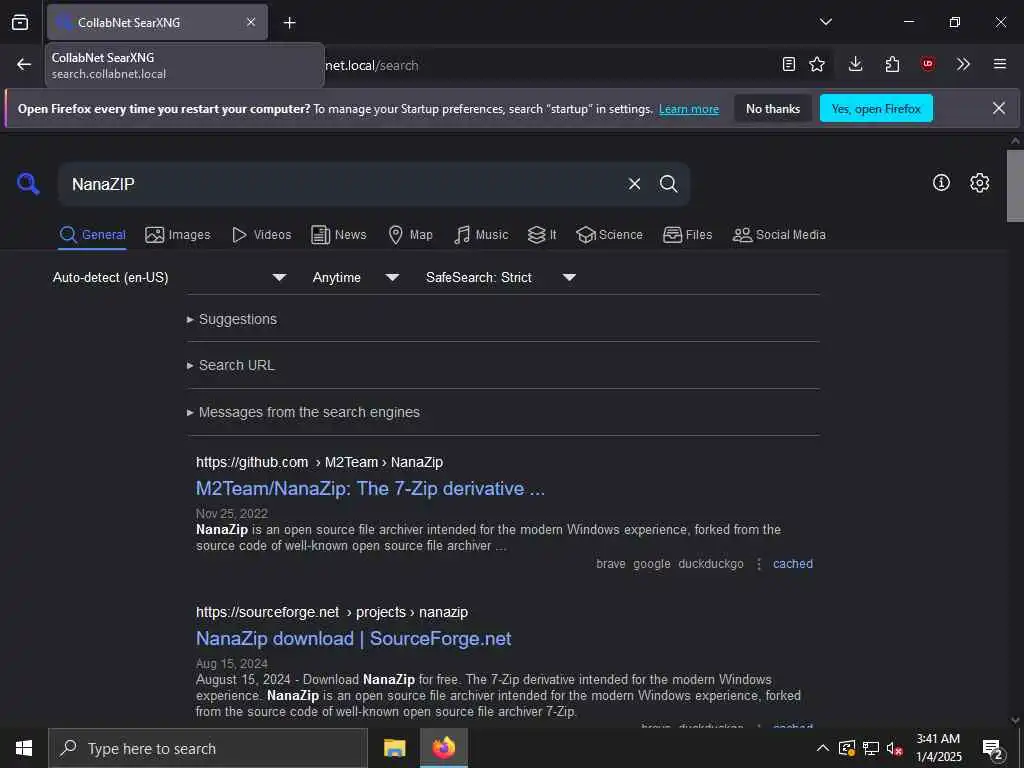This screenshot has height=768, width=1024.
Task: Click the Nov 25, 2022 date text
Action: tap(232, 513)
